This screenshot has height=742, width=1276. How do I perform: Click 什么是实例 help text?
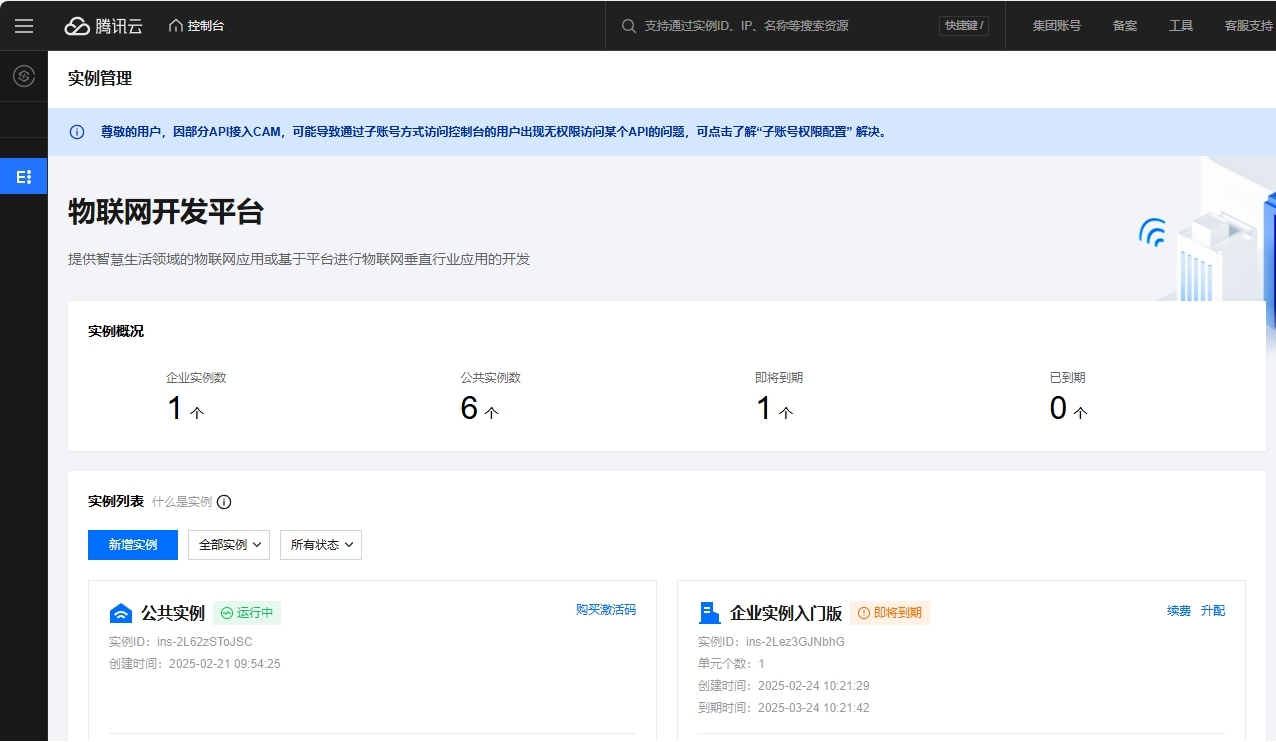182,502
